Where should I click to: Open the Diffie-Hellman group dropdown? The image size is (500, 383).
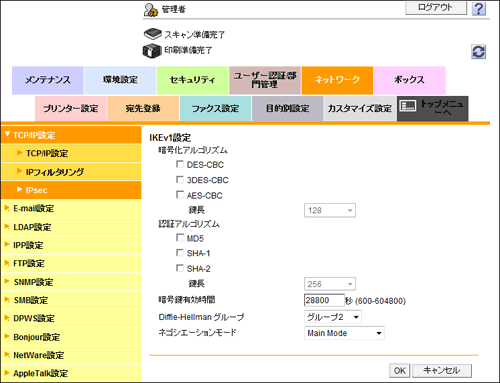click(x=333, y=317)
